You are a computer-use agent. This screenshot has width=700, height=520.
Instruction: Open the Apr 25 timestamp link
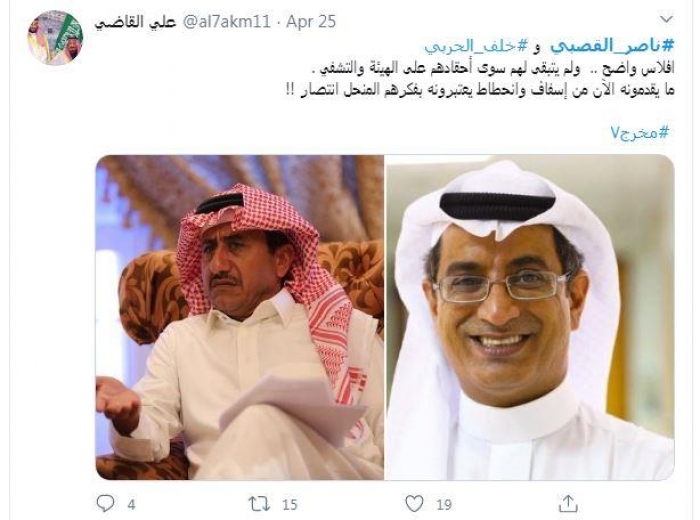click(x=311, y=22)
